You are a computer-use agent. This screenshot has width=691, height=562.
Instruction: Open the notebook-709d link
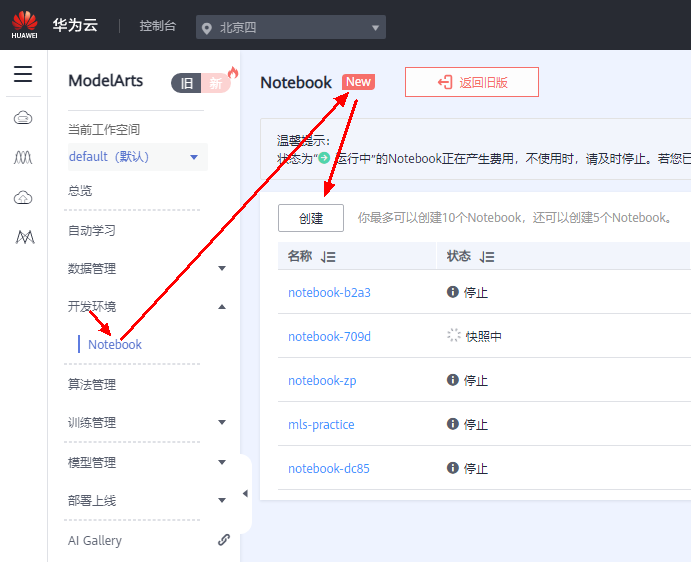[x=329, y=336]
